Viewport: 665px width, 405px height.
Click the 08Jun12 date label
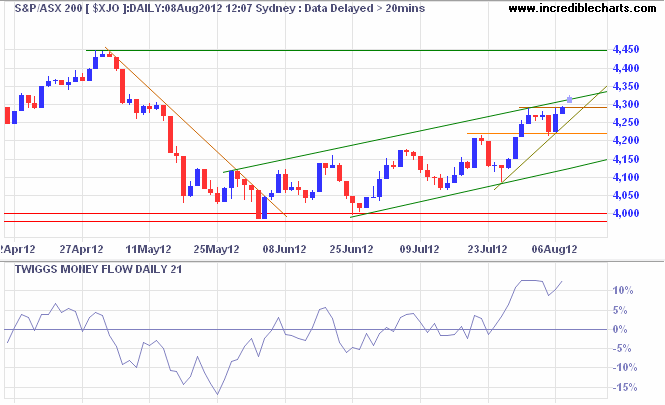(x=284, y=249)
